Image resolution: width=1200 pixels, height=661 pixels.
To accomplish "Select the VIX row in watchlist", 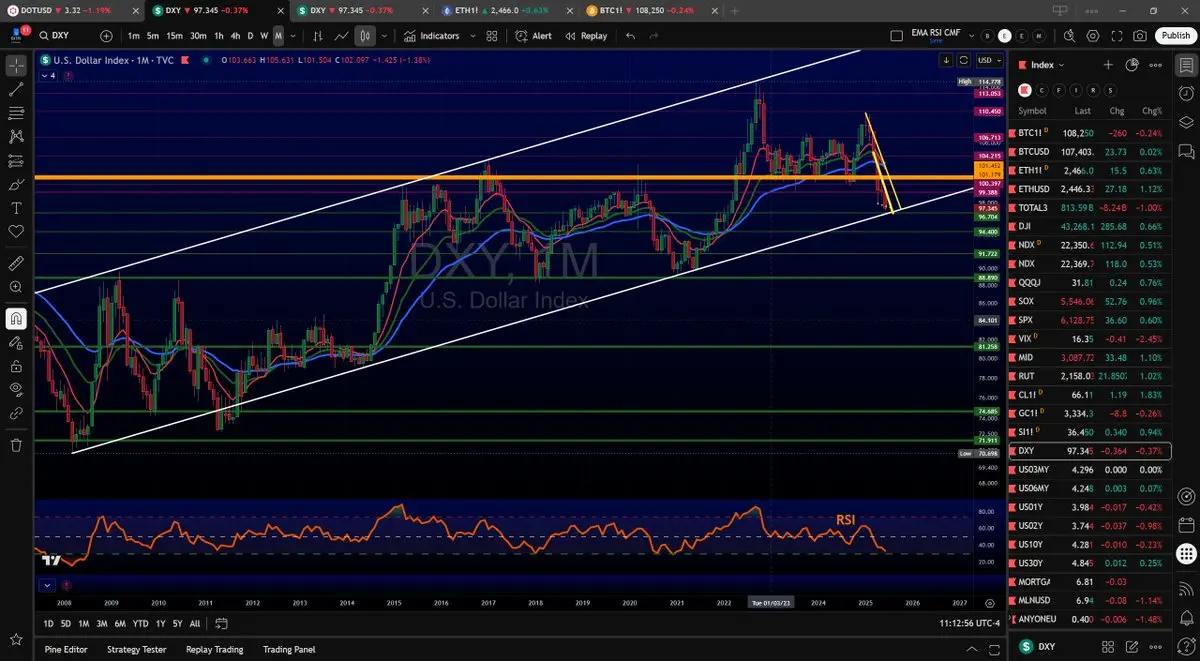I will tap(1090, 339).
